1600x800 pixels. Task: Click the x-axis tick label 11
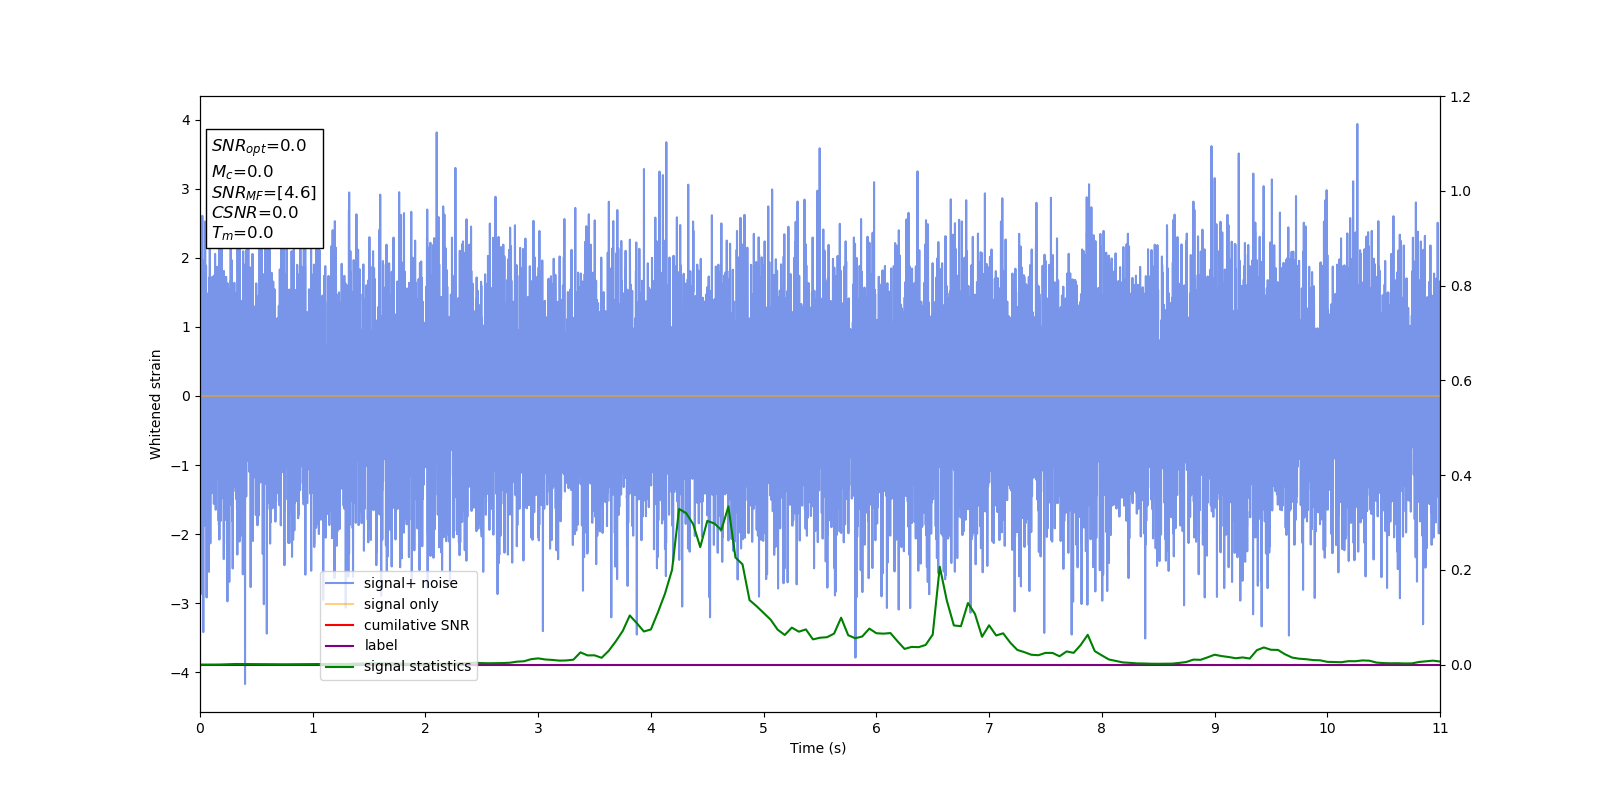coord(1440,728)
